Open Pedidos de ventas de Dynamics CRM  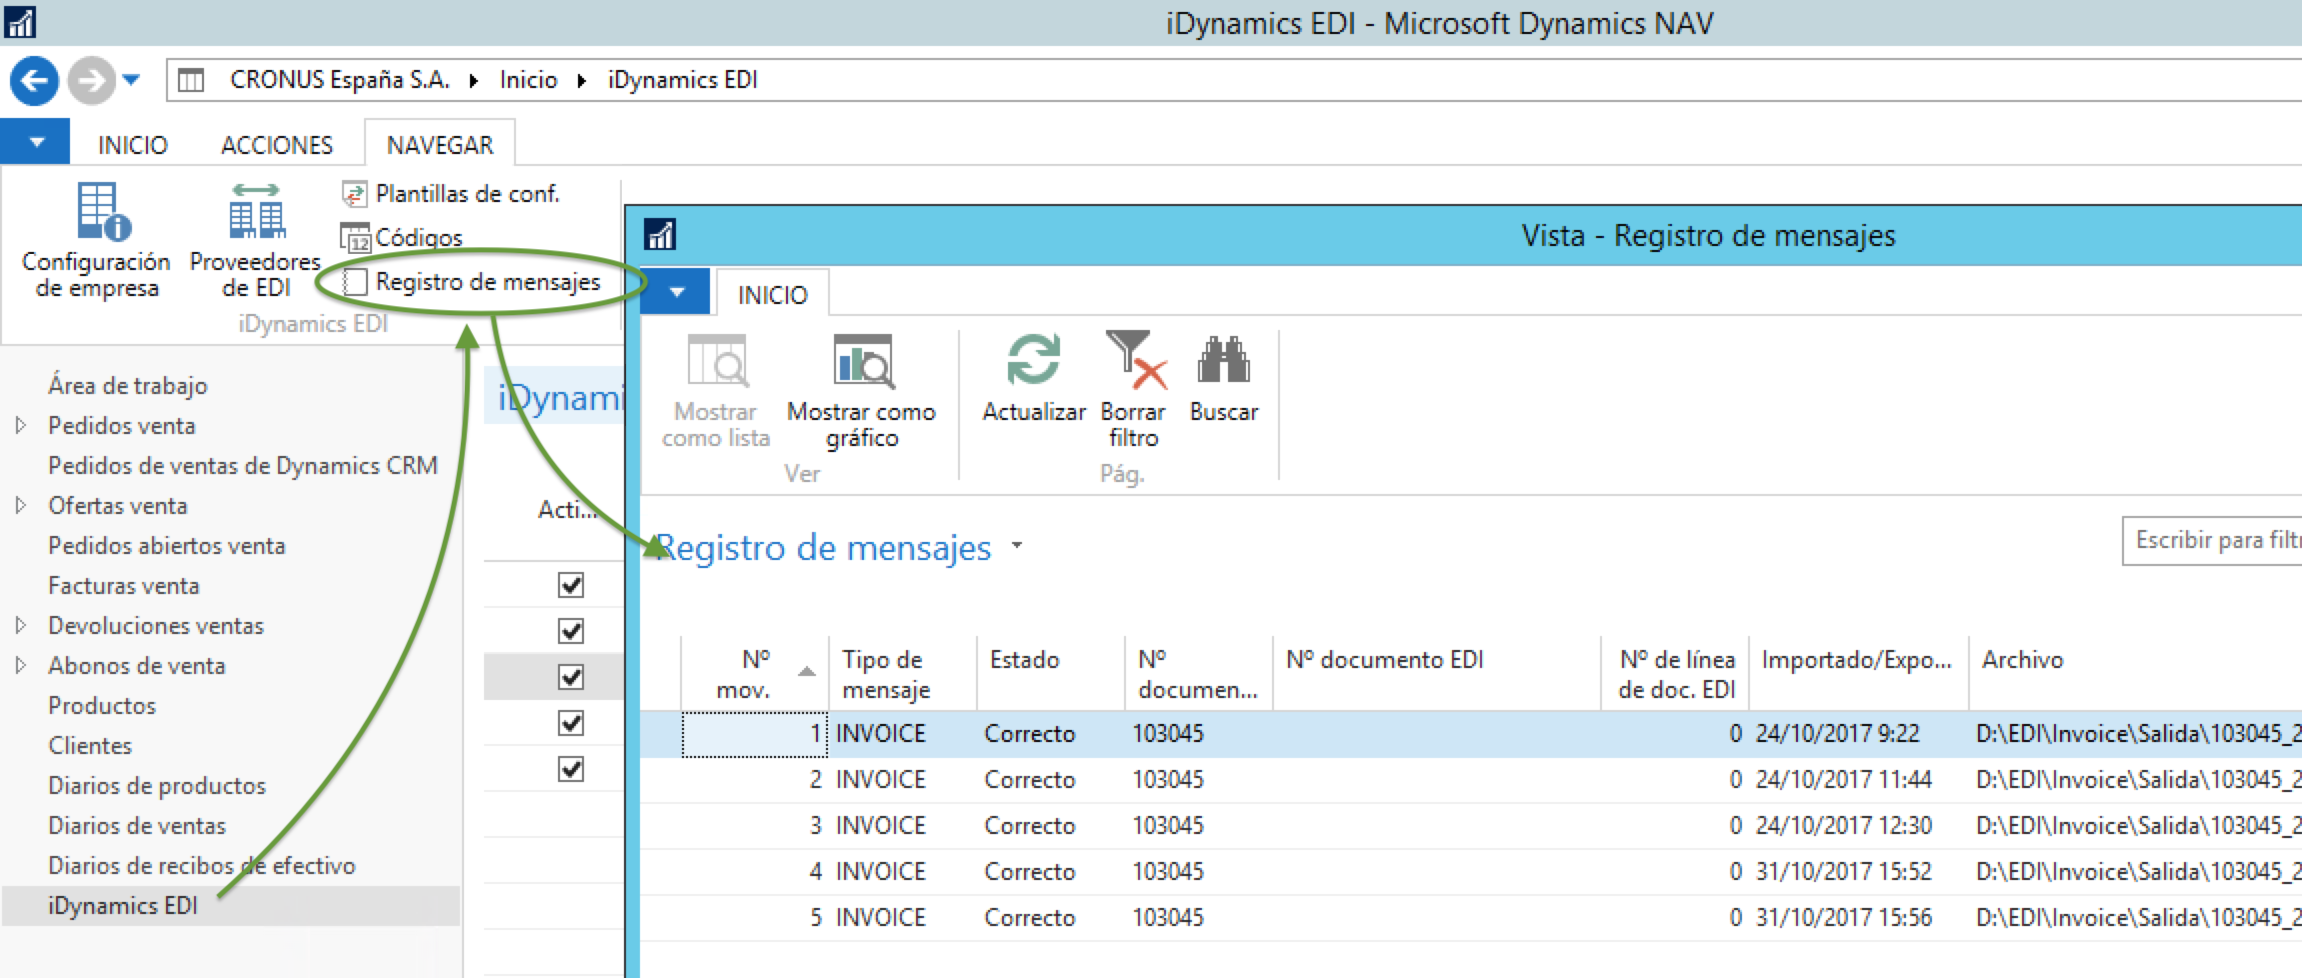(x=243, y=465)
